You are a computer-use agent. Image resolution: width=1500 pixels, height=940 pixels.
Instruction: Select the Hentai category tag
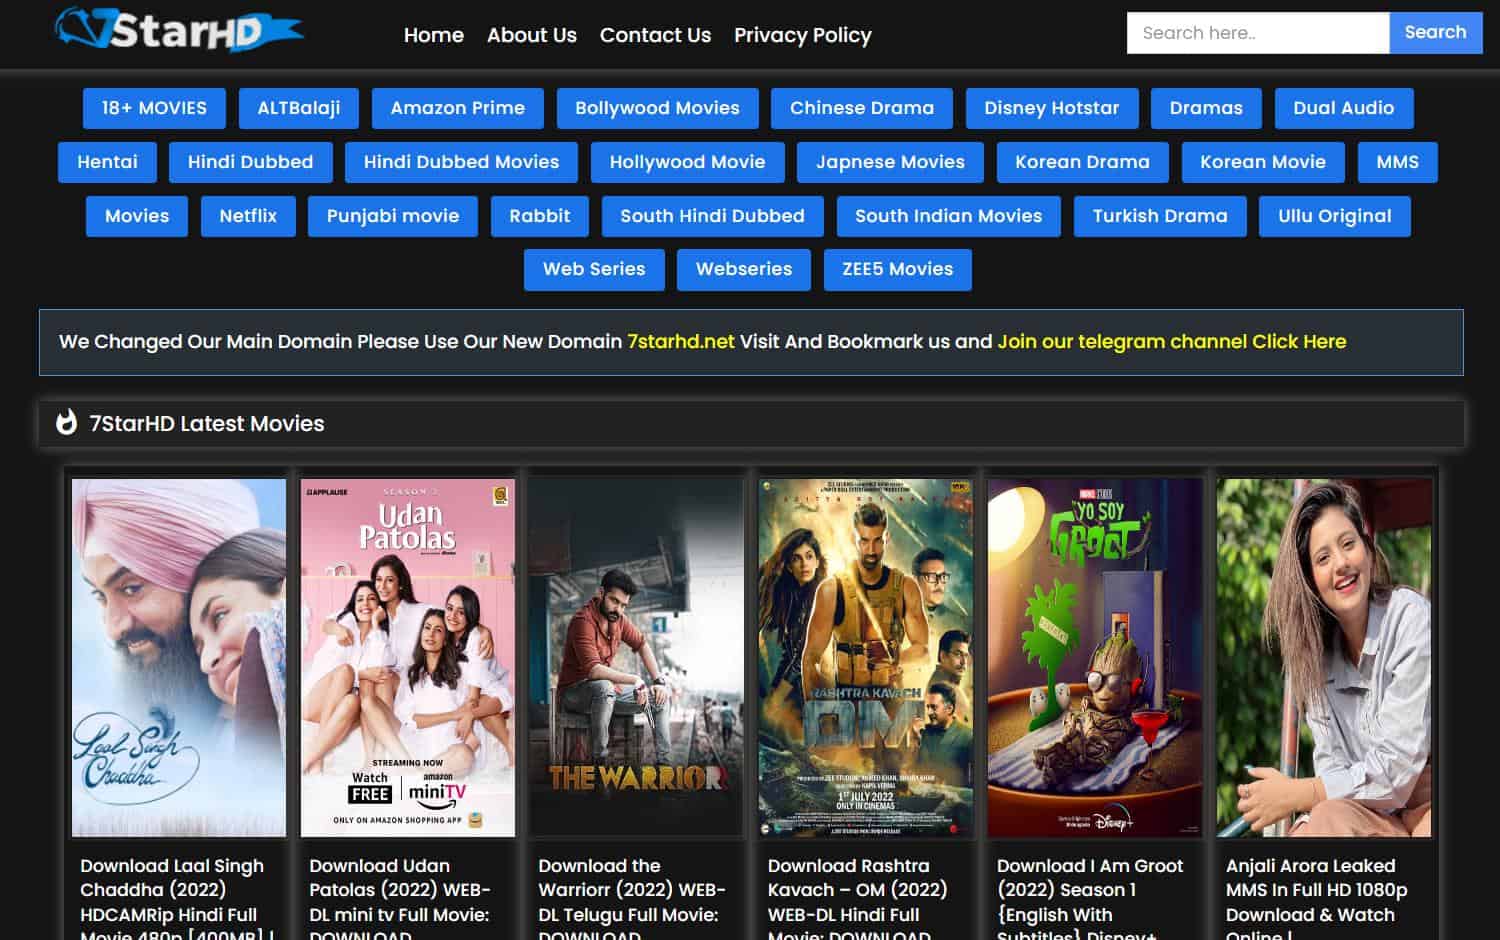coord(107,162)
